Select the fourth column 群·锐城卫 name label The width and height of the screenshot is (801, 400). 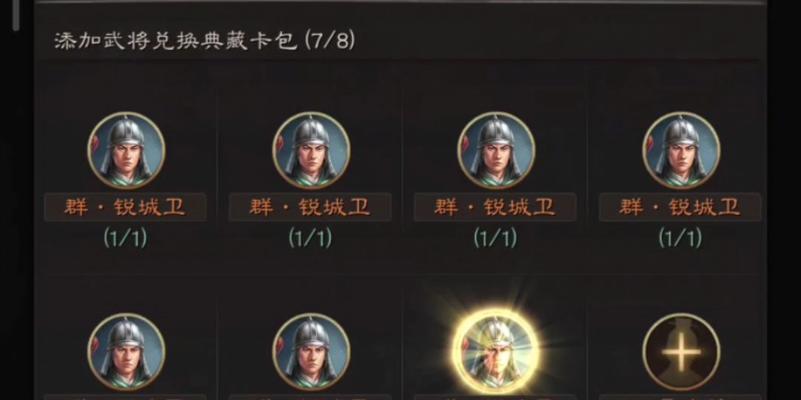coord(680,207)
